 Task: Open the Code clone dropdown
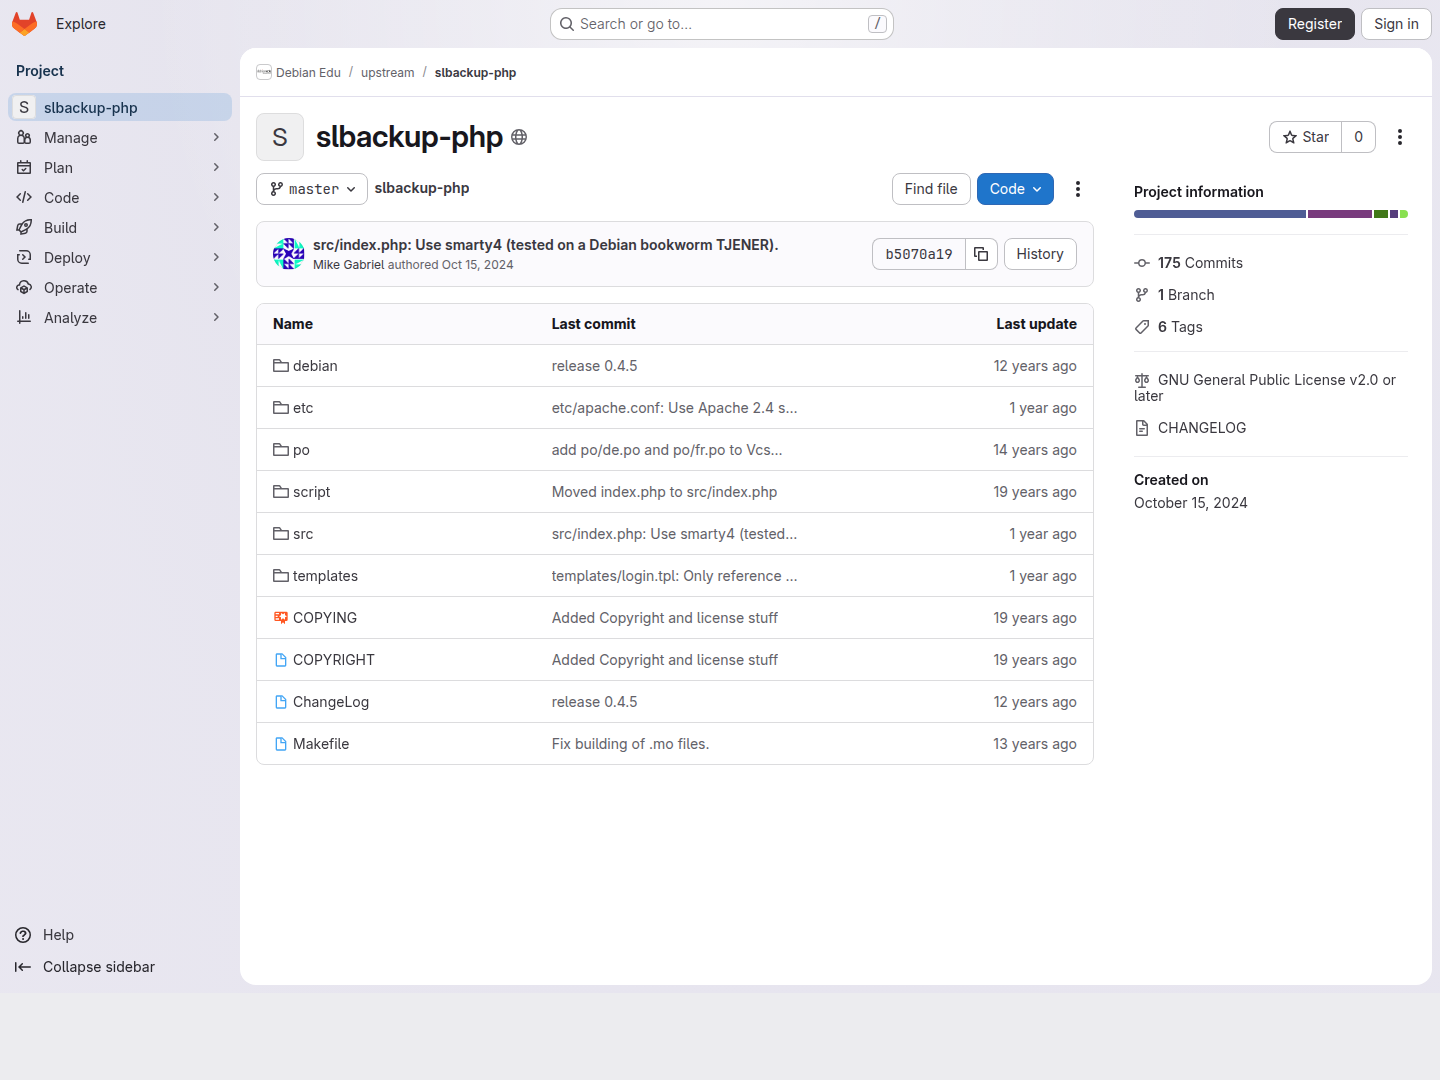(1015, 189)
